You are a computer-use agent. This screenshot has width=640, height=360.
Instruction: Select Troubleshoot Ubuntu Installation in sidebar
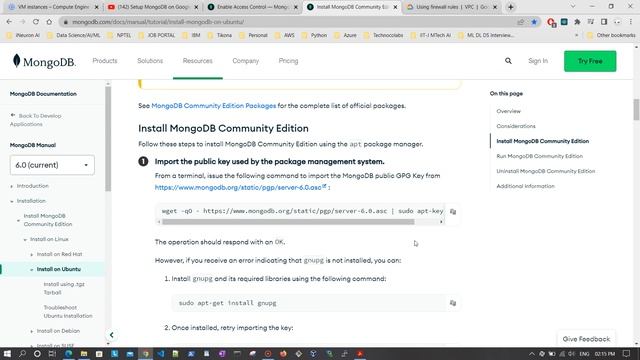[68, 311]
